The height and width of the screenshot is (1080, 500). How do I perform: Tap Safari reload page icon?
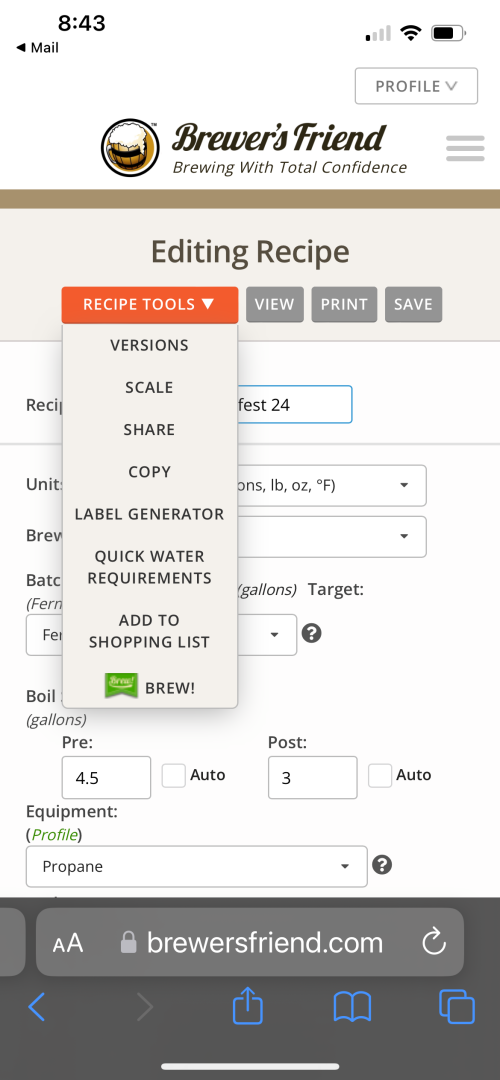point(434,942)
